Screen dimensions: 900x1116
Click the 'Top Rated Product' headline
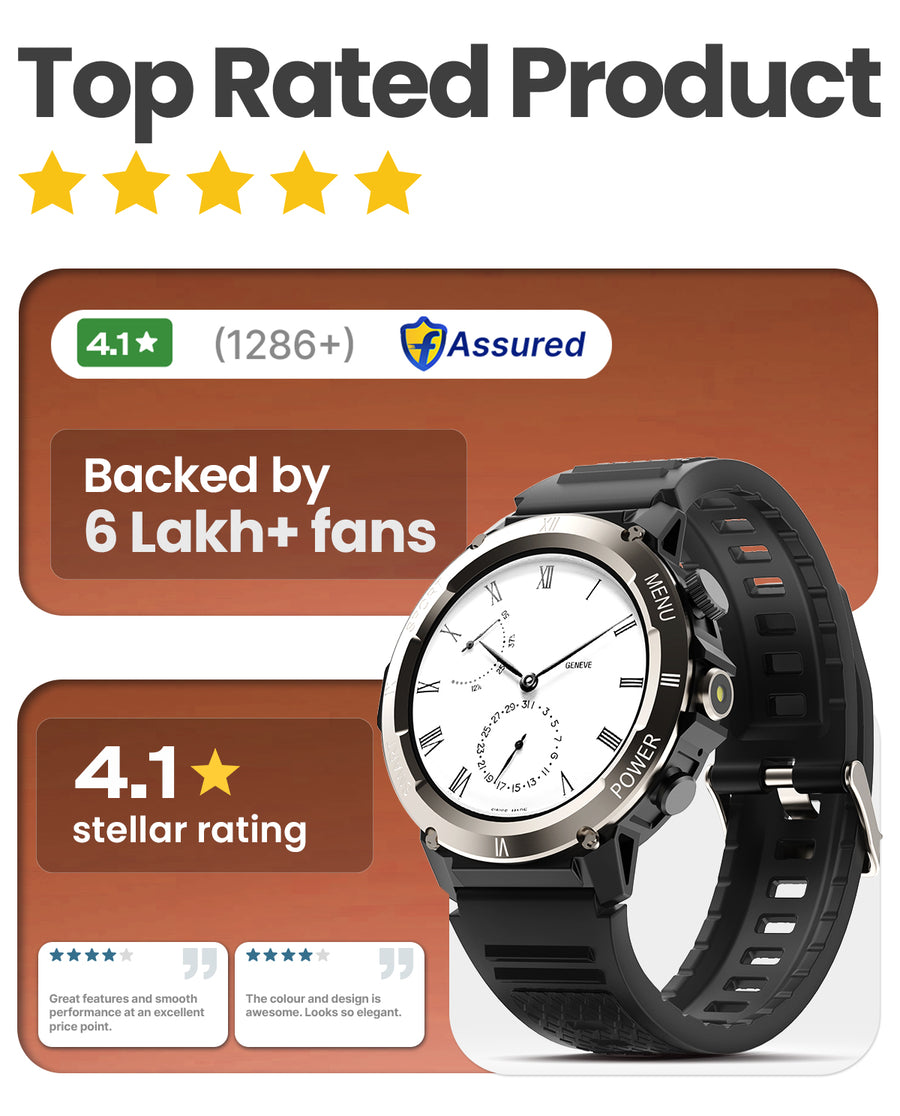click(x=450, y=83)
